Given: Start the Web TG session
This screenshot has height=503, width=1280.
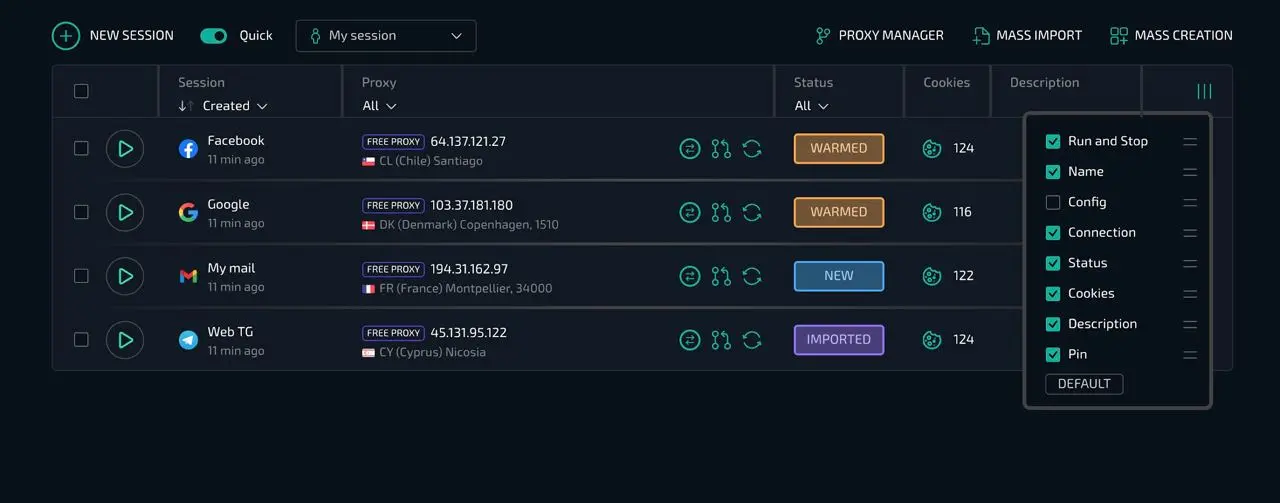Looking at the screenshot, I should pyautogui.click(x=125, y=340).
